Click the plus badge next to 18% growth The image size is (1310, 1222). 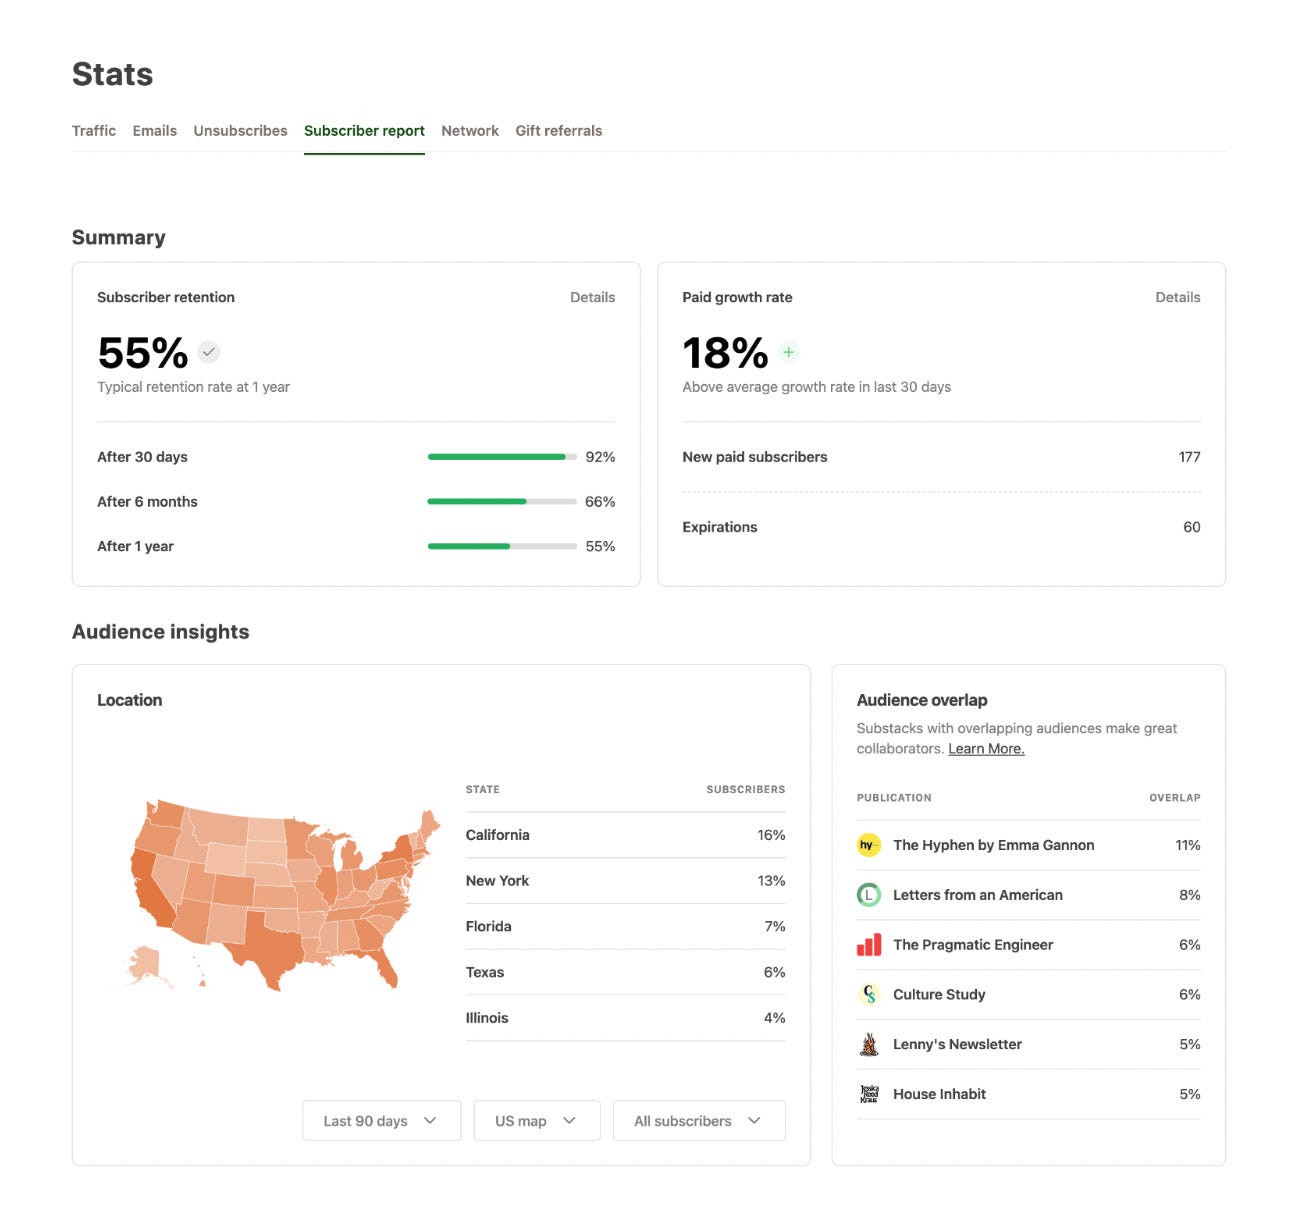788,352
